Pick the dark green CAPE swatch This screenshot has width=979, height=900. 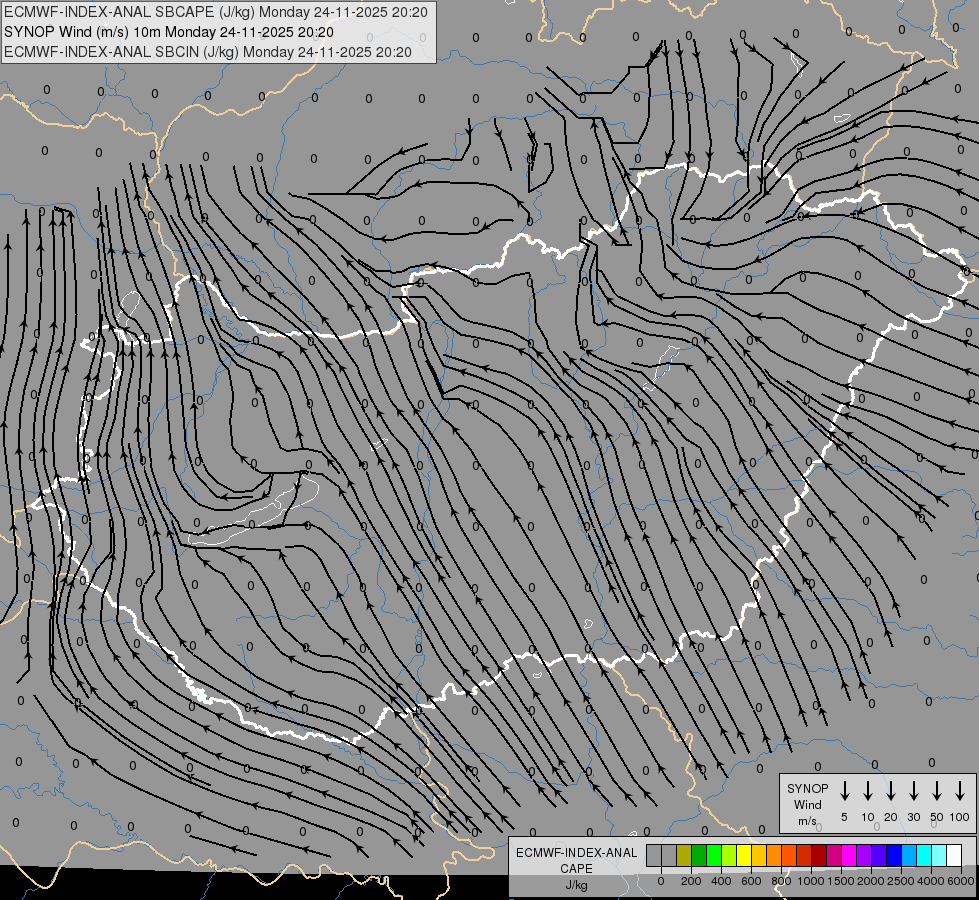[x=699, y=855]
